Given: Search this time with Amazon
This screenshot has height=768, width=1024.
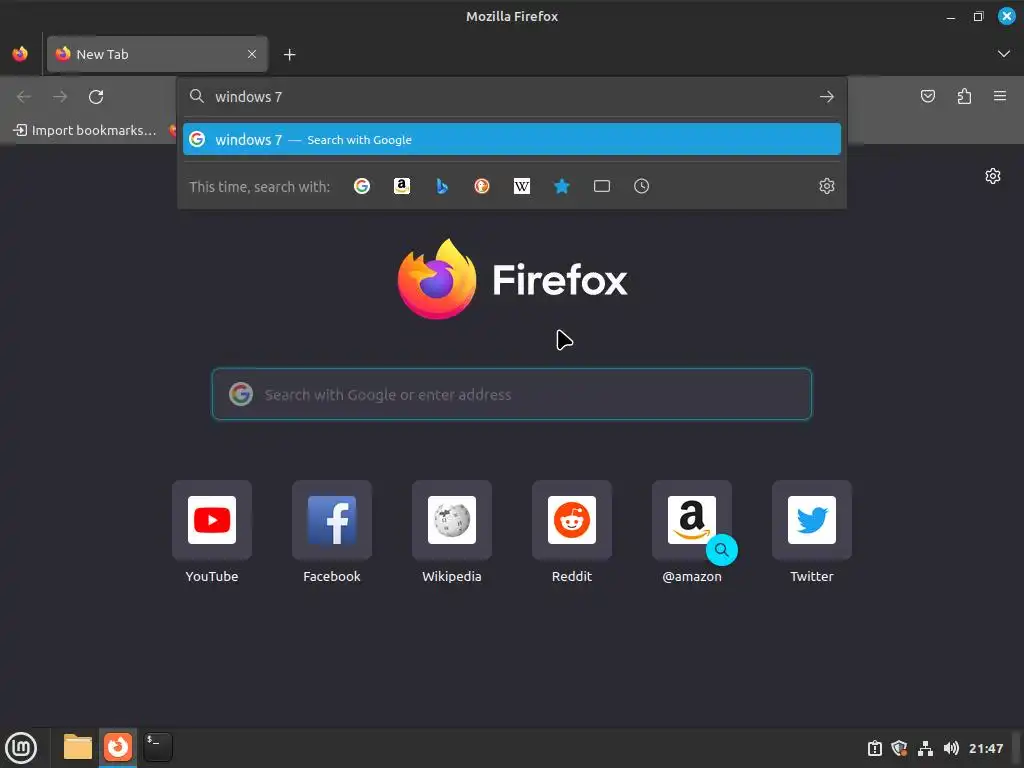Looking at the screenshot, I should click(x=402, y=186).
